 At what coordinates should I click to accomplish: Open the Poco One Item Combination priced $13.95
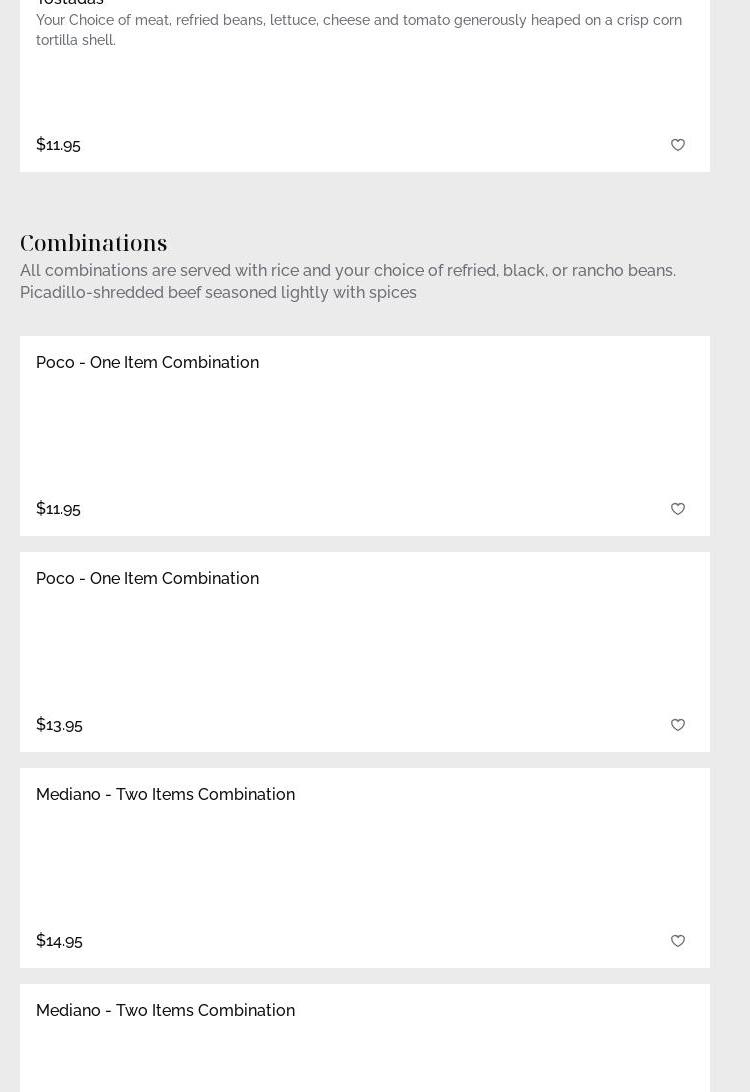point(147,579)
